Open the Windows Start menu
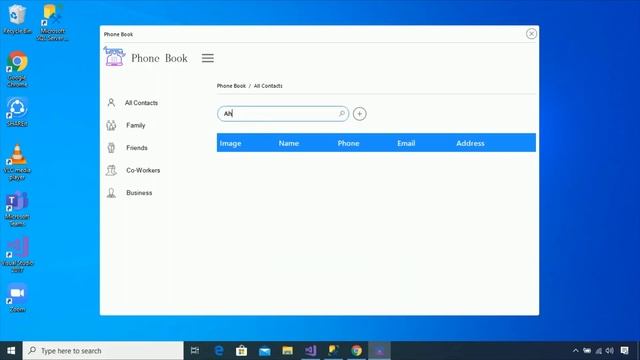 click(11, 351)
